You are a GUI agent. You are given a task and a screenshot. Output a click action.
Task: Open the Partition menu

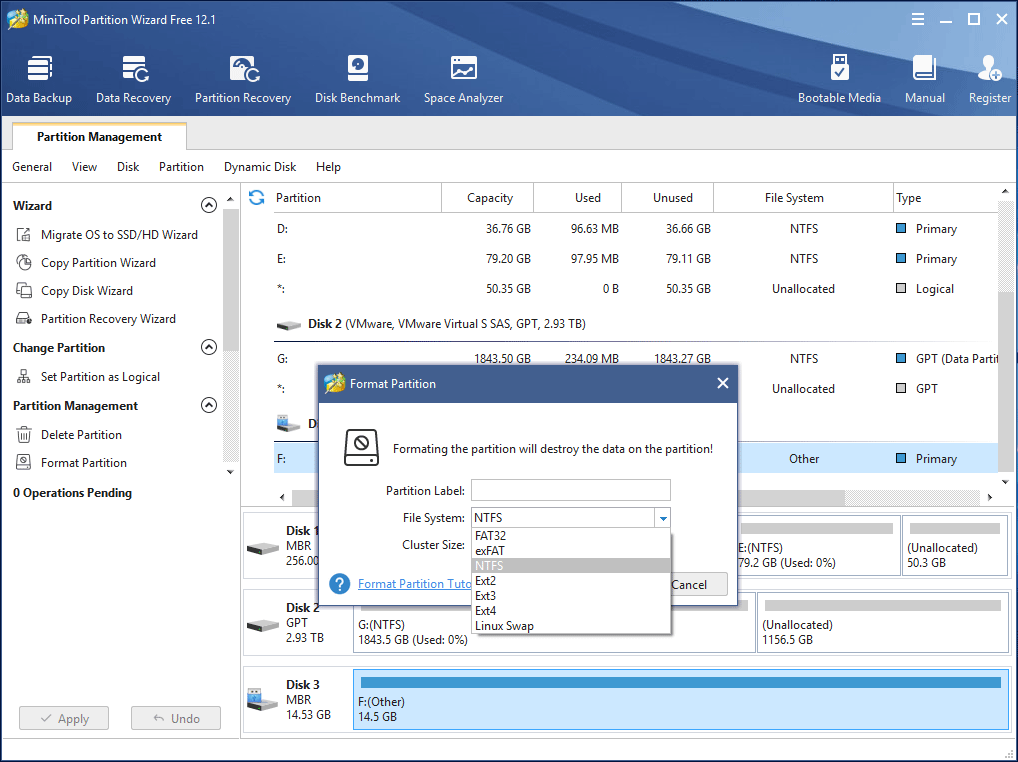pos(181,167)
